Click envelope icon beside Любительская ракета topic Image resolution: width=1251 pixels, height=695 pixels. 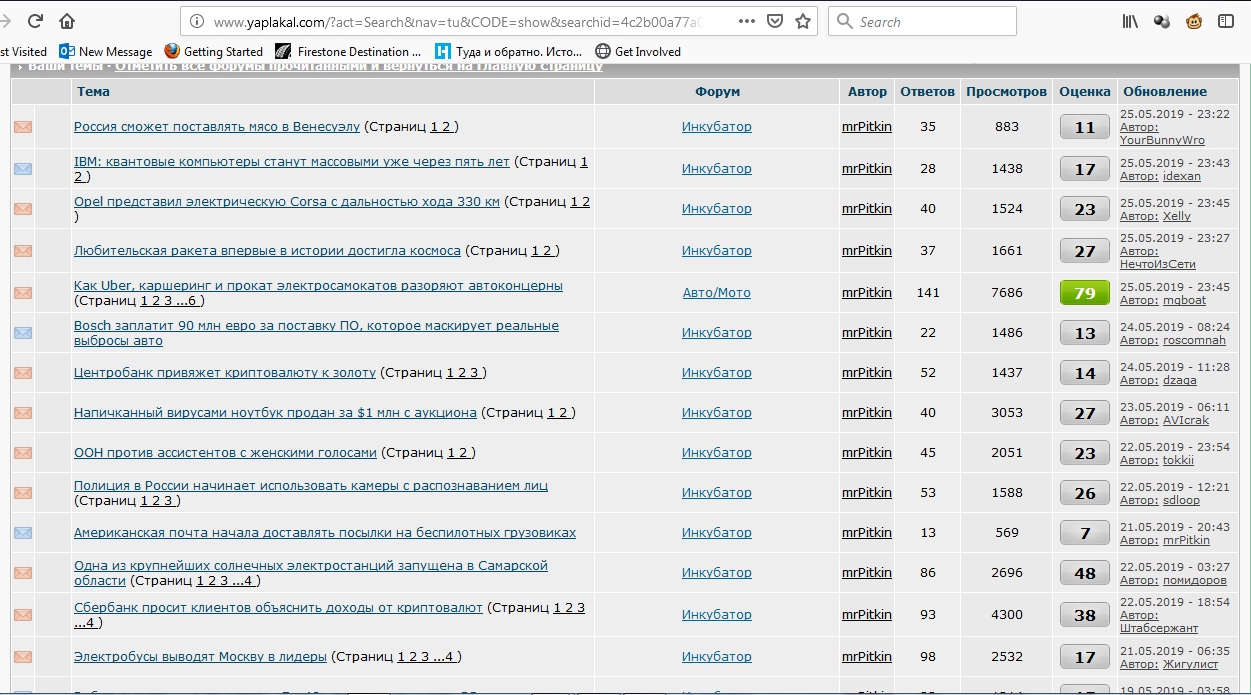[22, 251]
